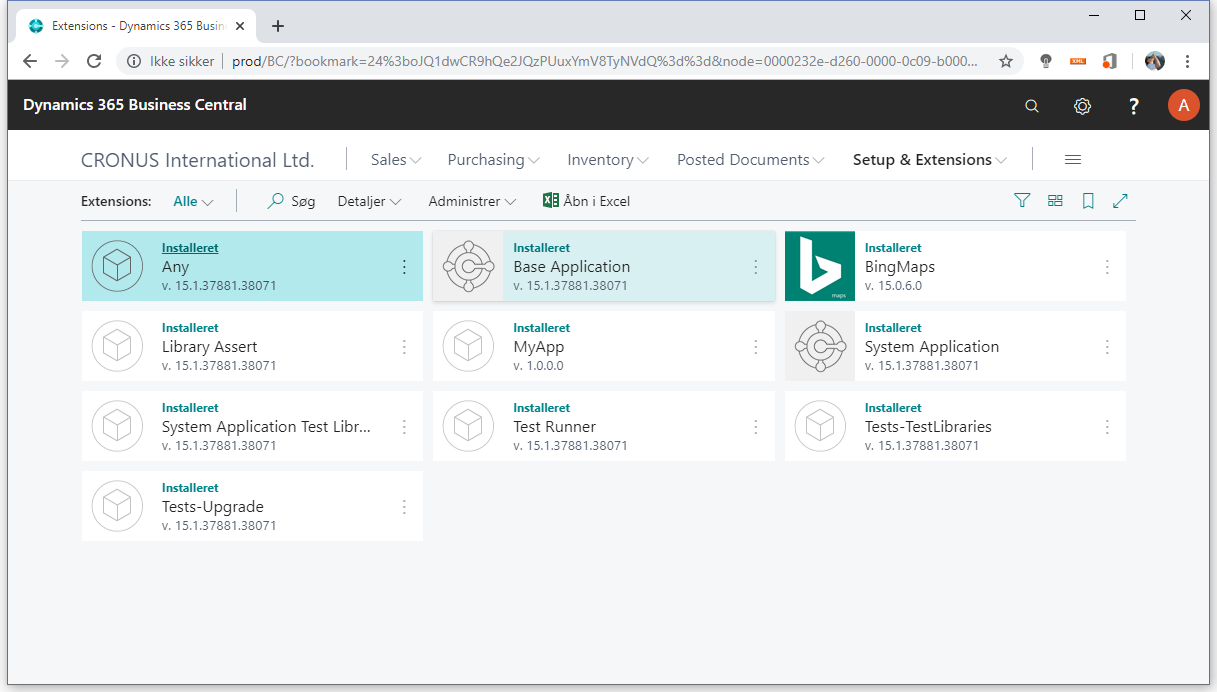Click Åbn i Excel

coord(587,201)
